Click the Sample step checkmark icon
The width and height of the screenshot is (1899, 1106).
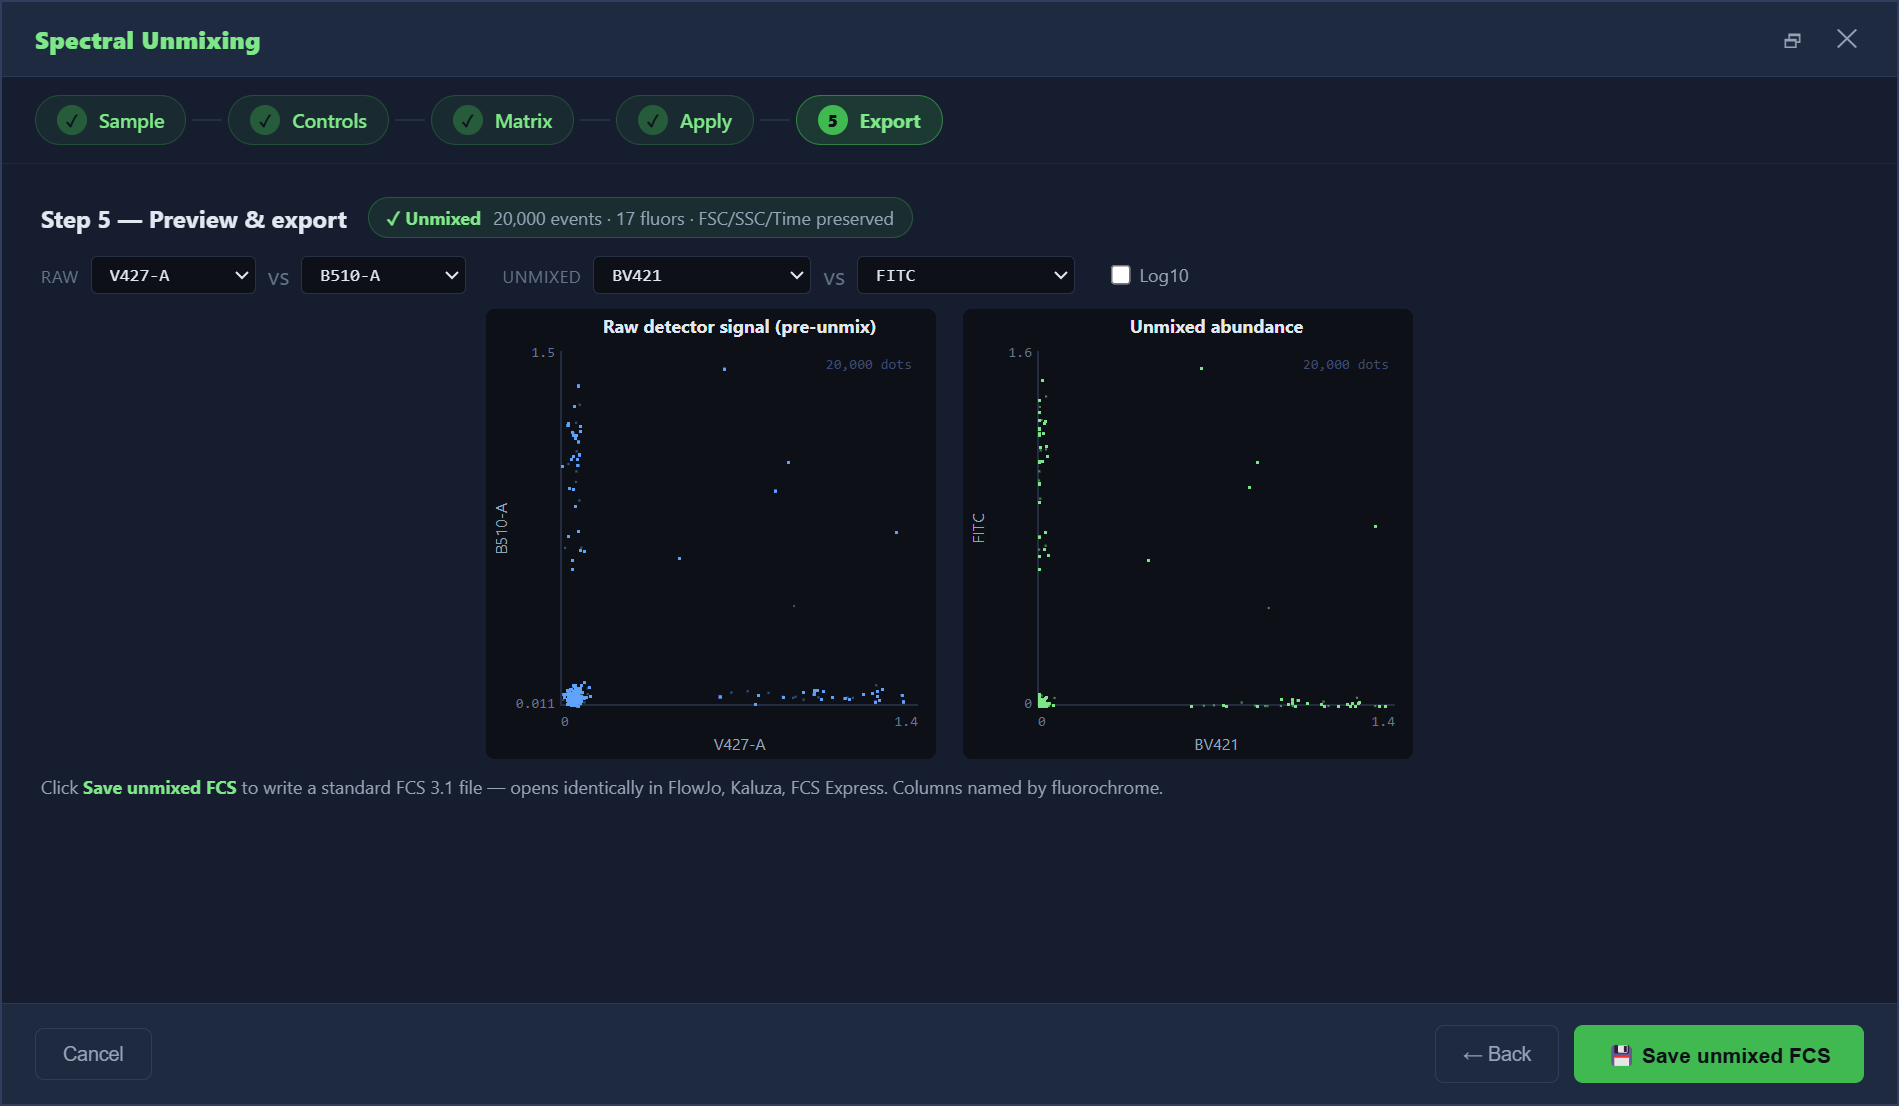[x=72, y=121]
